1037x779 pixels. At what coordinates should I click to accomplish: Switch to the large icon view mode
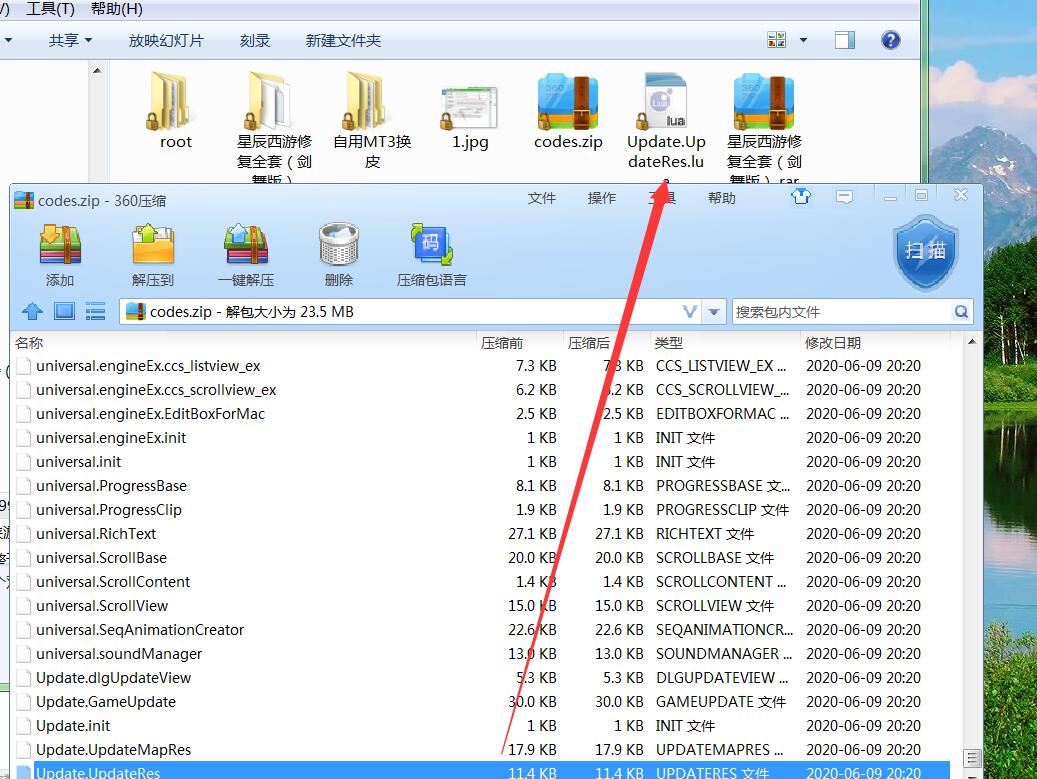(64, 312)
